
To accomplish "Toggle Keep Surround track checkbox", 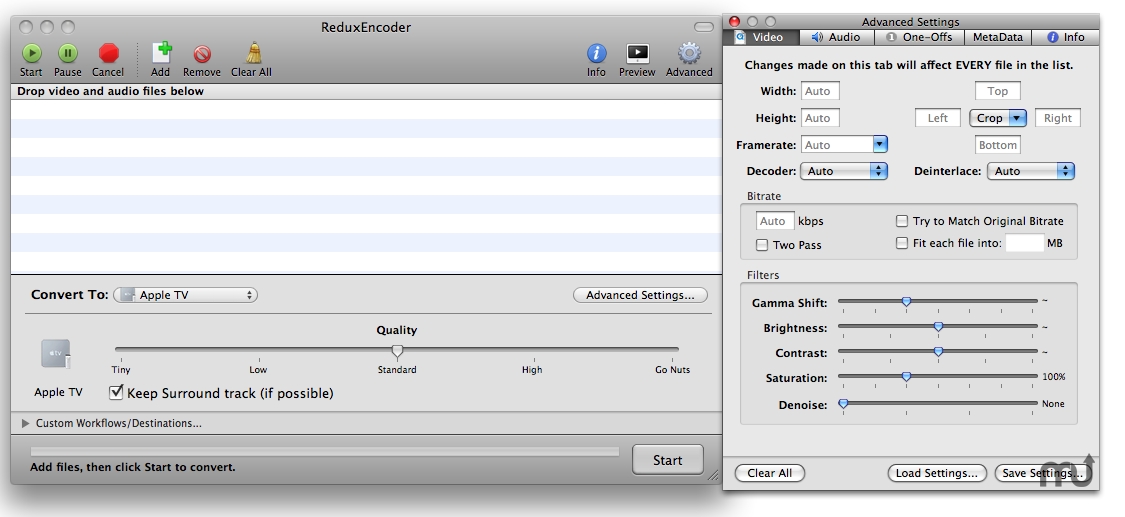I will [x=116, y=392].
